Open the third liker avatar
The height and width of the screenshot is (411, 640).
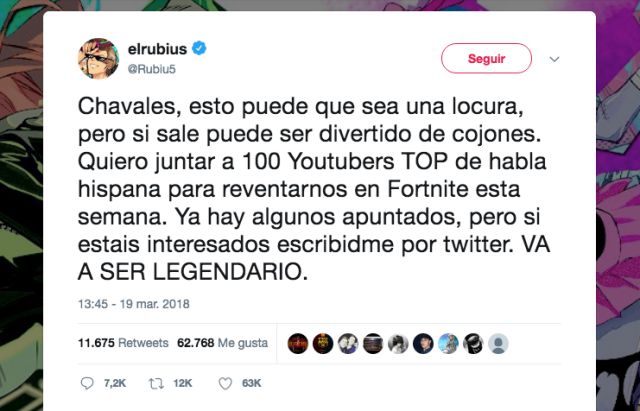click(x=348, y=343)
